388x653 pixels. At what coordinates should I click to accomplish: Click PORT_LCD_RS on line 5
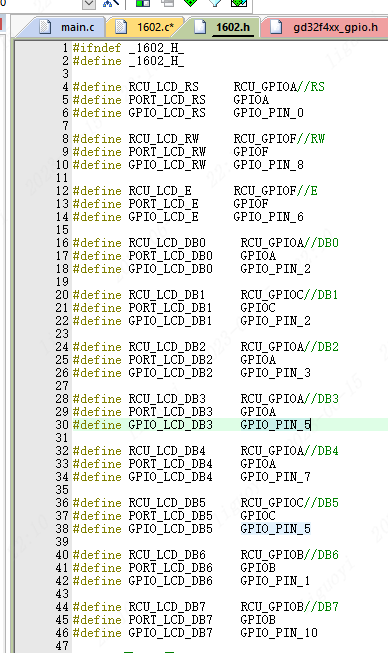167,100
